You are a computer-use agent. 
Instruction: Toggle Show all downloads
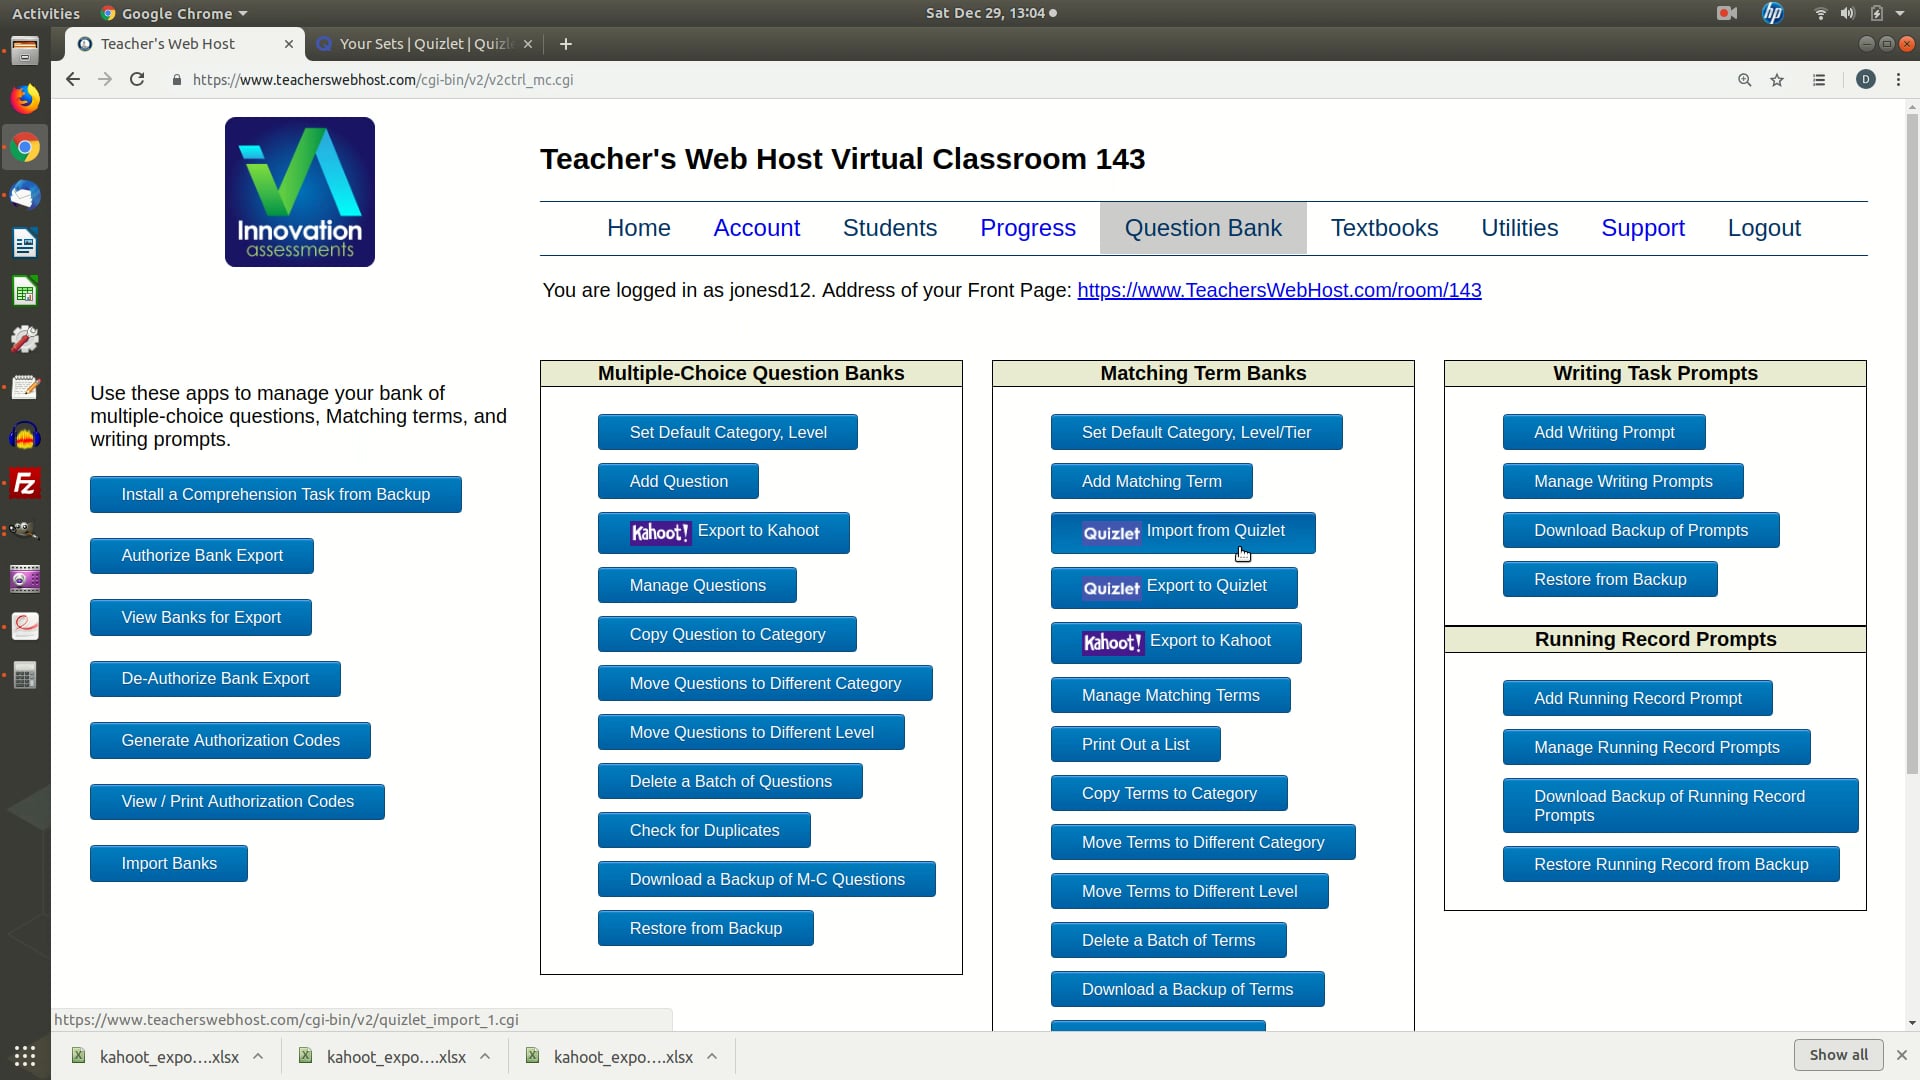click(x=1839, y=1055)
